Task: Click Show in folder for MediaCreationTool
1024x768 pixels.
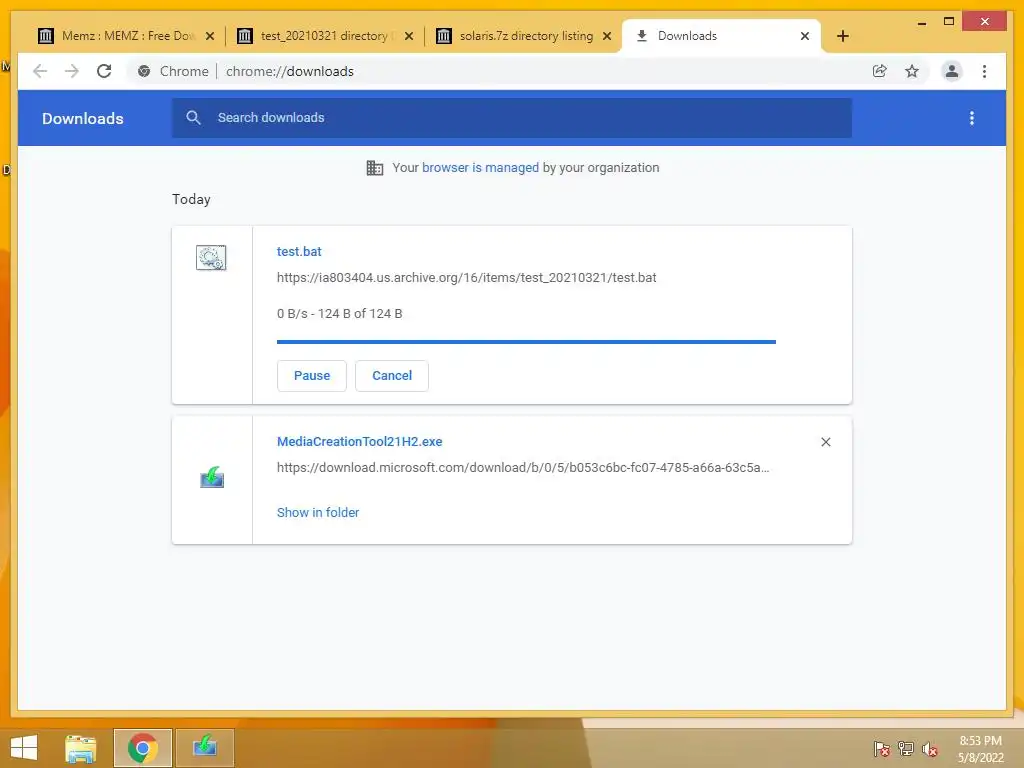Action: (317, 513)
